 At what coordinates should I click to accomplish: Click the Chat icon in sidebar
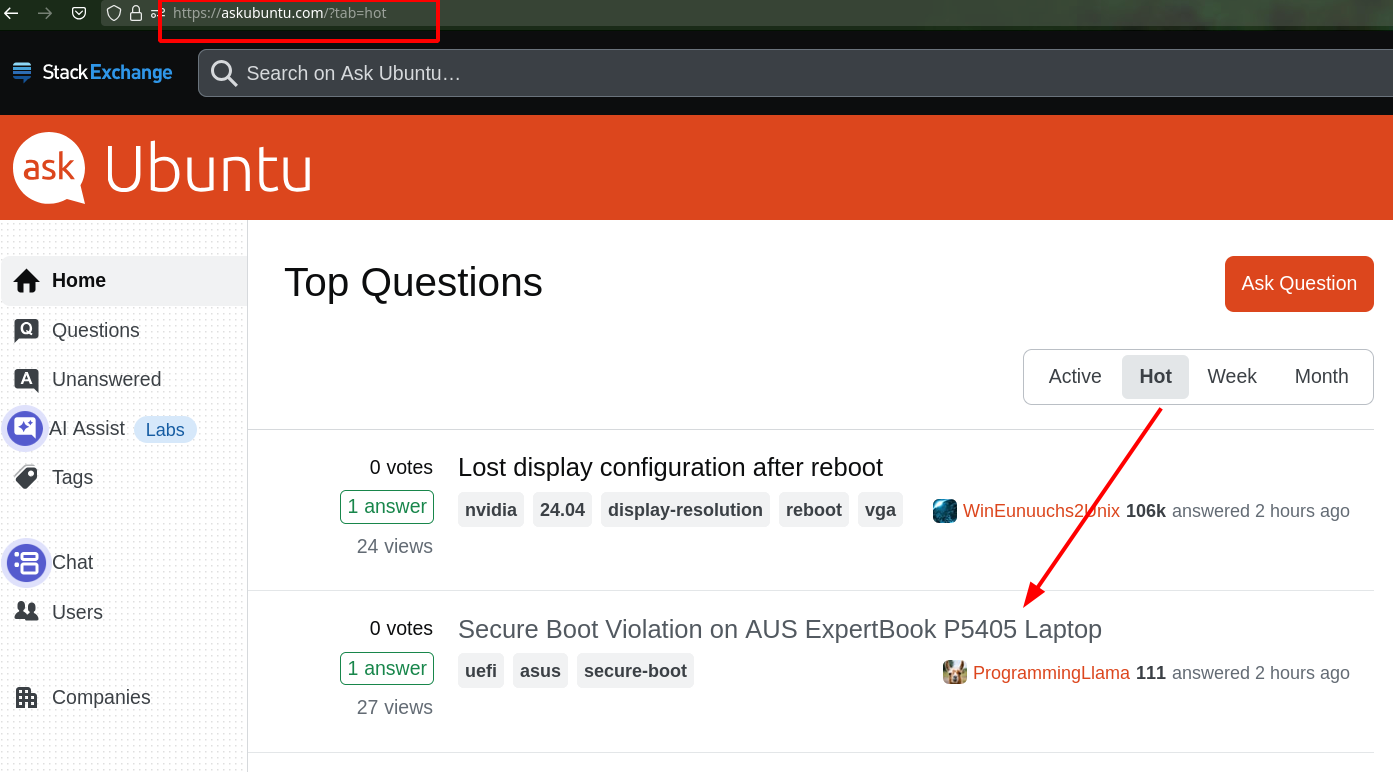tap(26, 562)
